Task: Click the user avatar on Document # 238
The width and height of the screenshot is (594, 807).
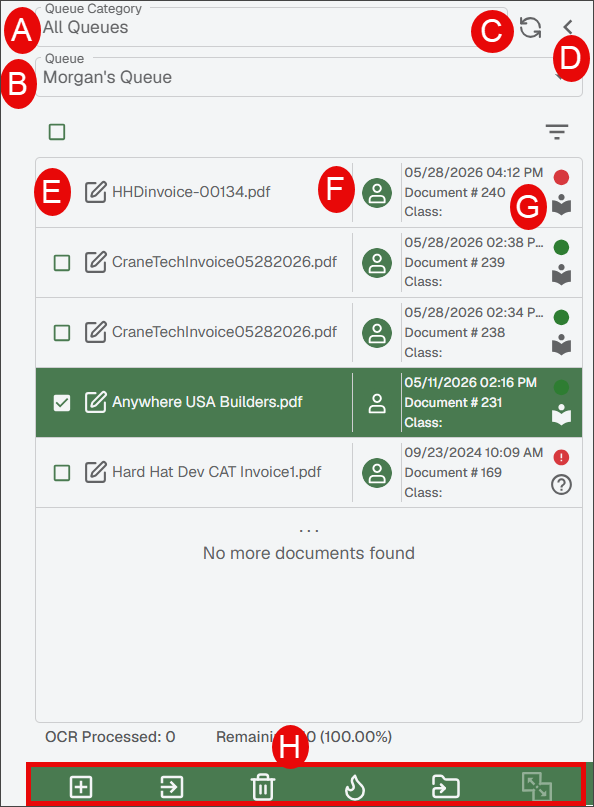Action: tap(377, 332)
